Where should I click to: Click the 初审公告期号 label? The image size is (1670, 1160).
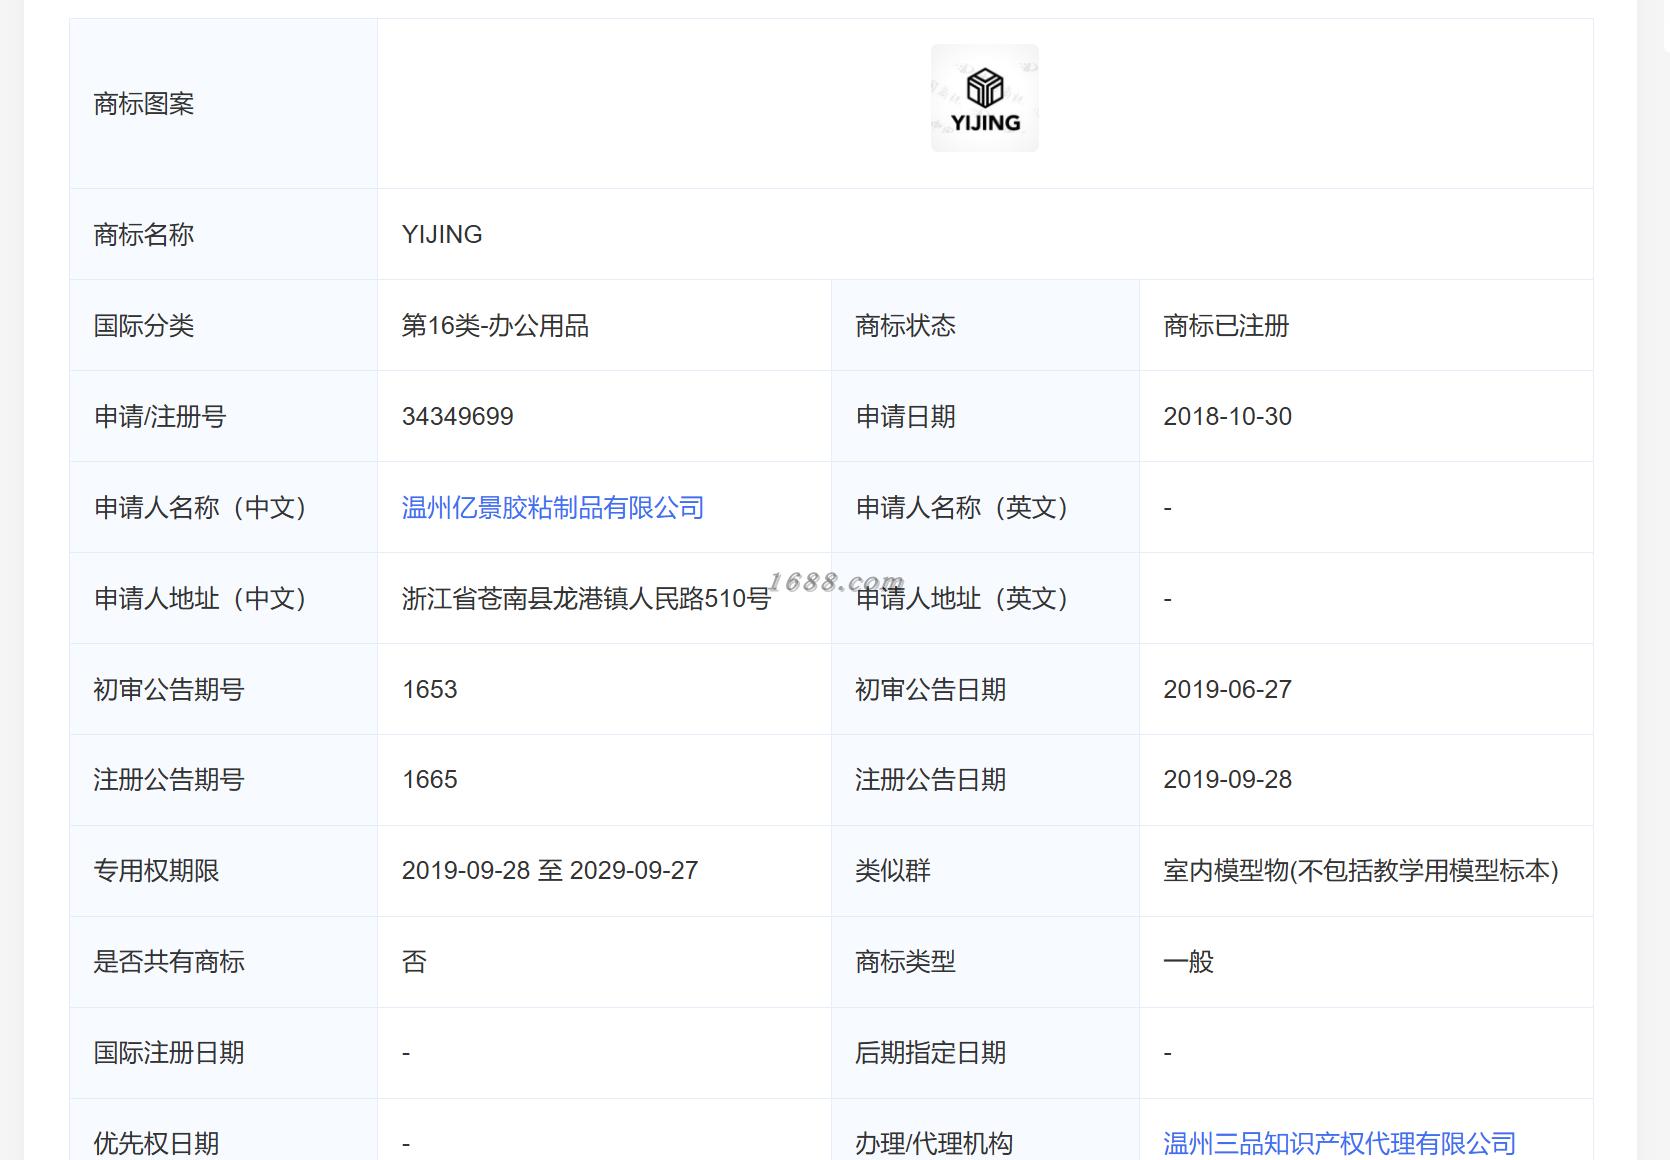169,690
